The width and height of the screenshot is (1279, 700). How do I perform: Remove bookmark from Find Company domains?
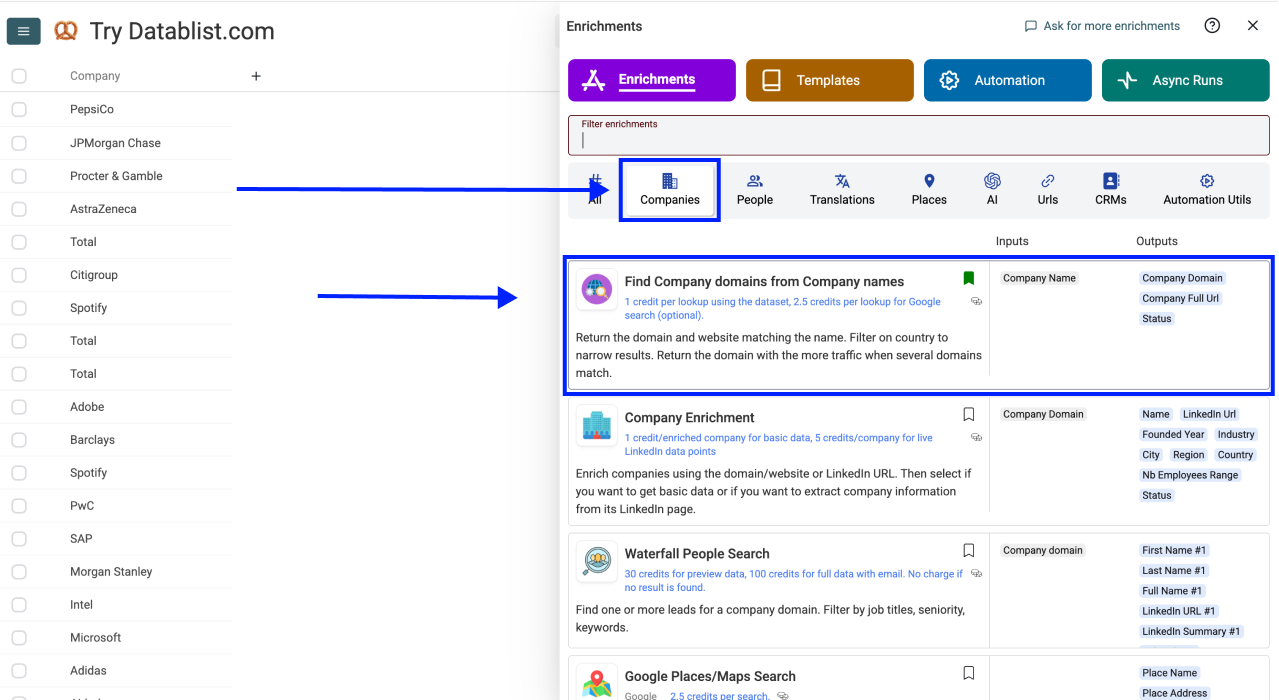(x=968, y=278)
